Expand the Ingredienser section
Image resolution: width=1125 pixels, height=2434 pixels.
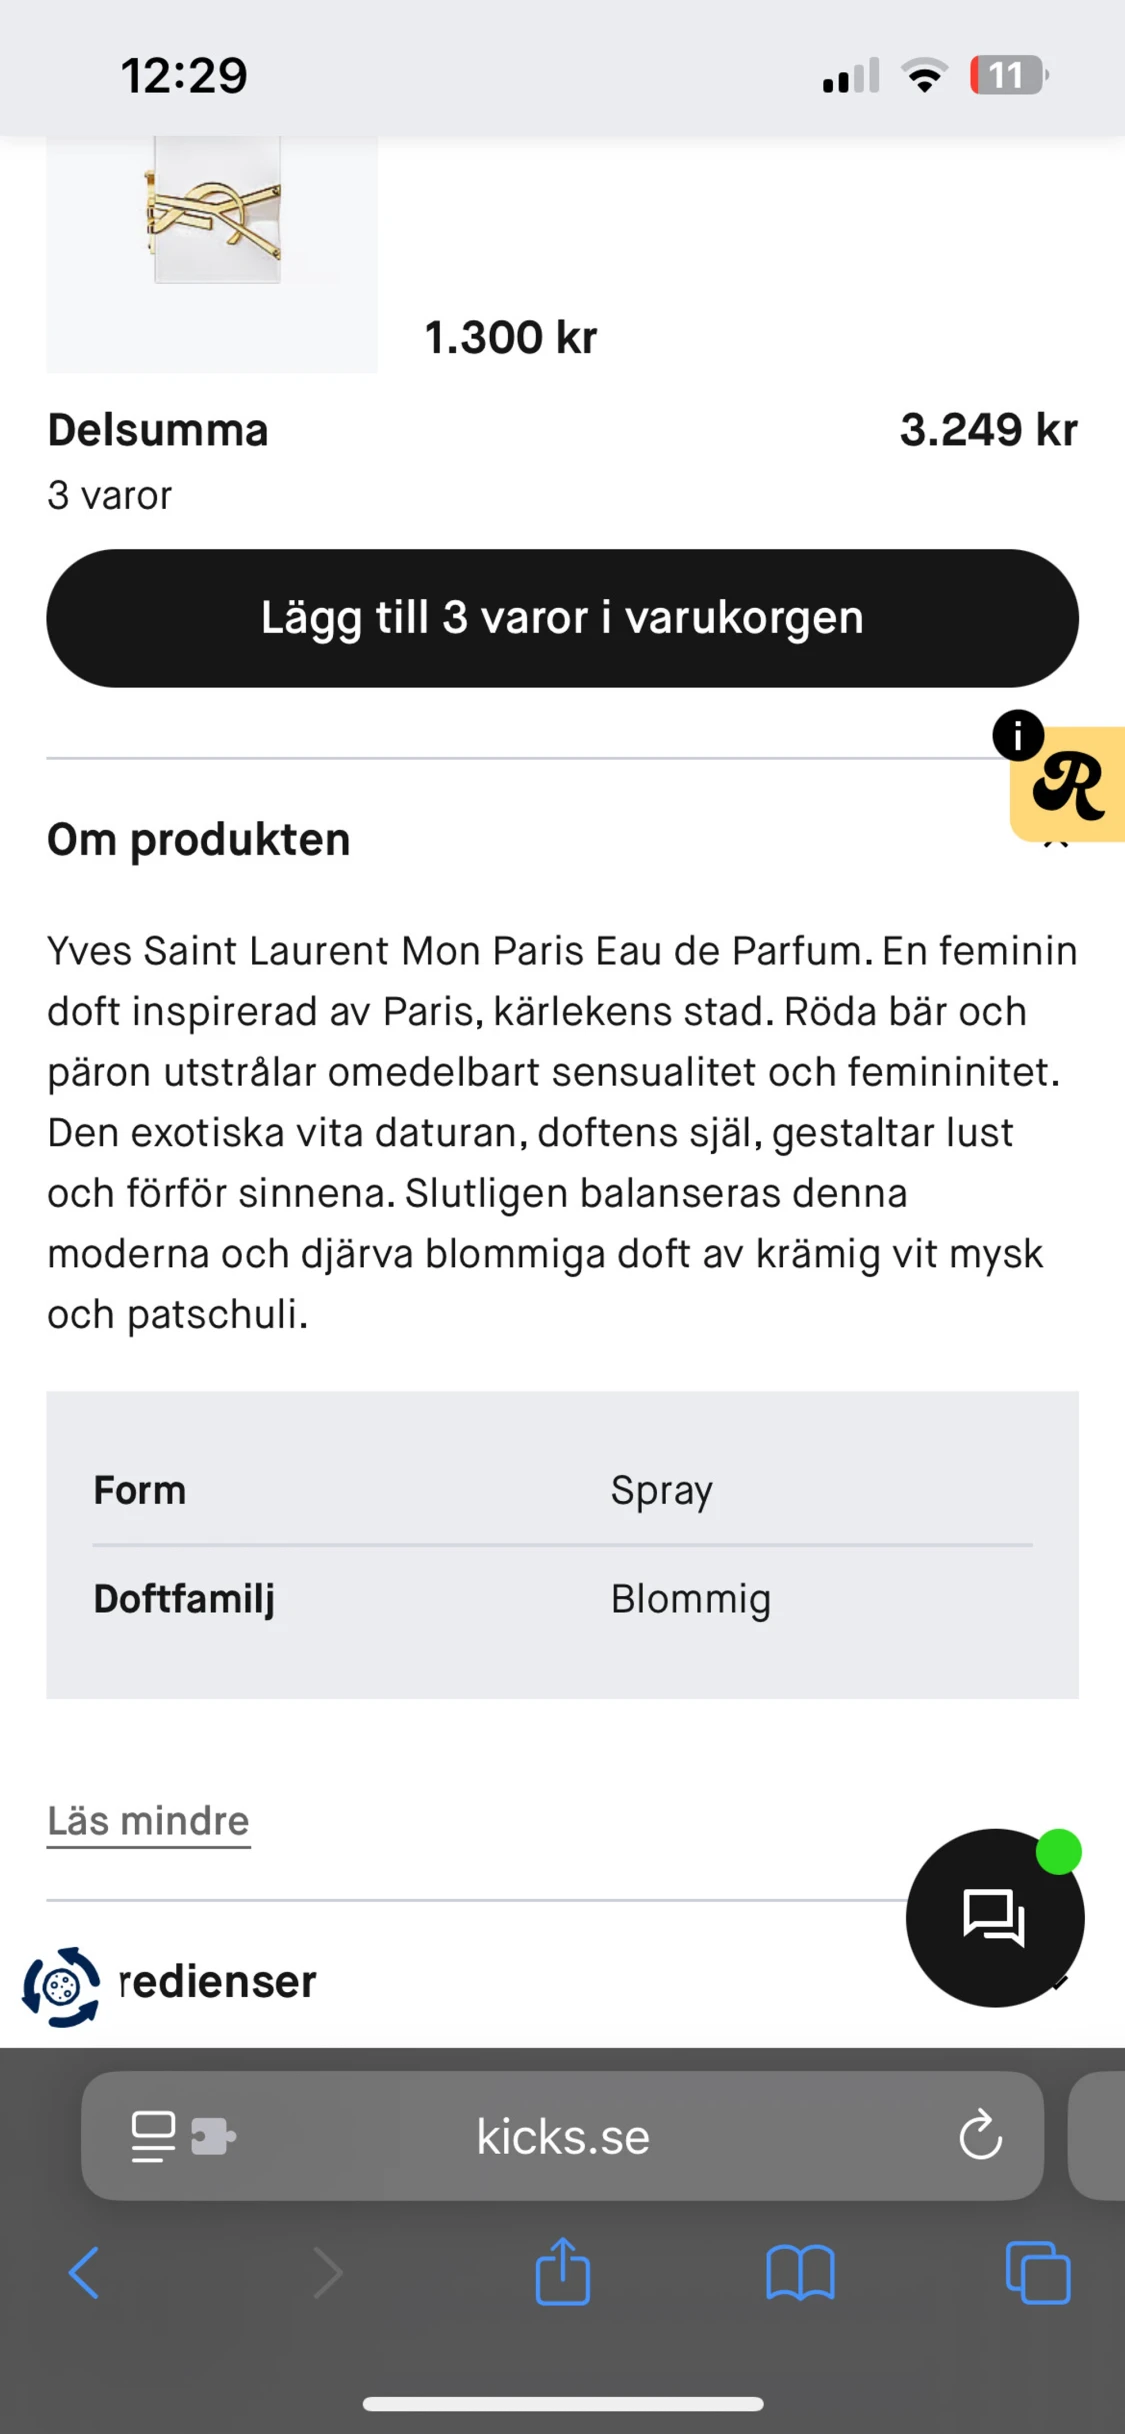[218, 1981]
